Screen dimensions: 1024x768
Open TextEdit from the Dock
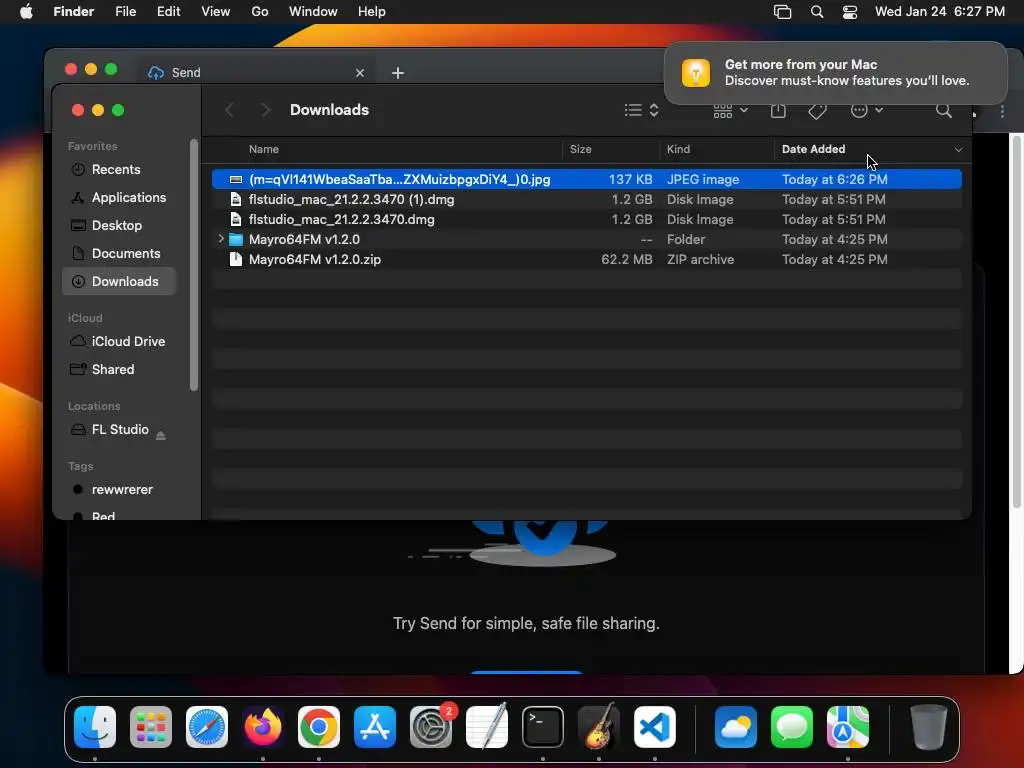coord(487,727)
